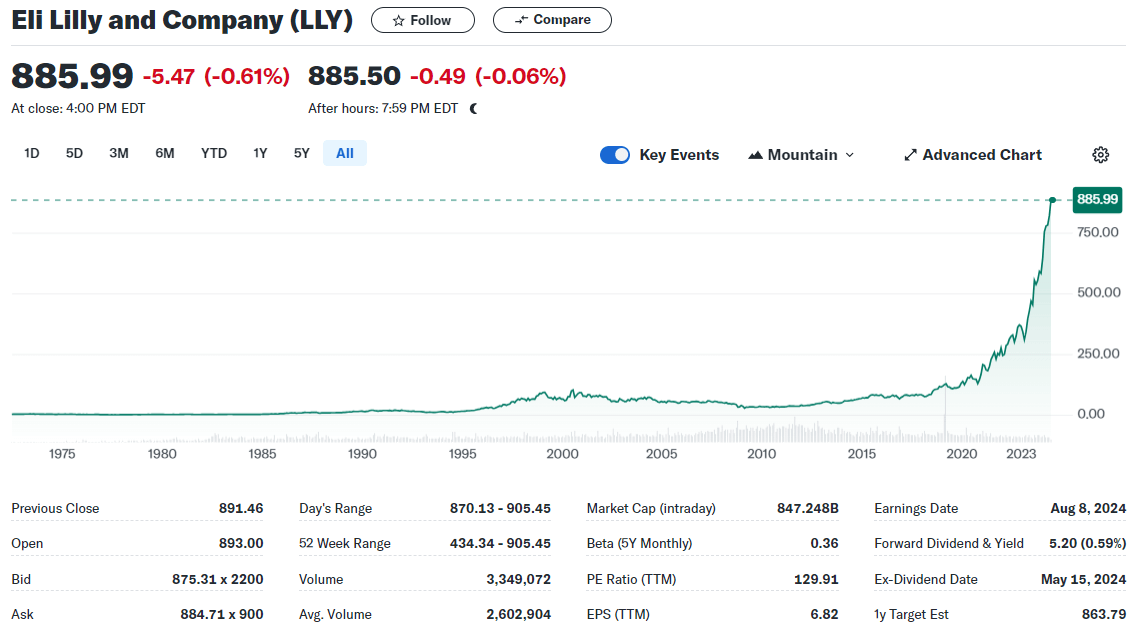1138x636 pixels.
Task: Click EPS (TTM) value 6.82
Action: point(824,614)
